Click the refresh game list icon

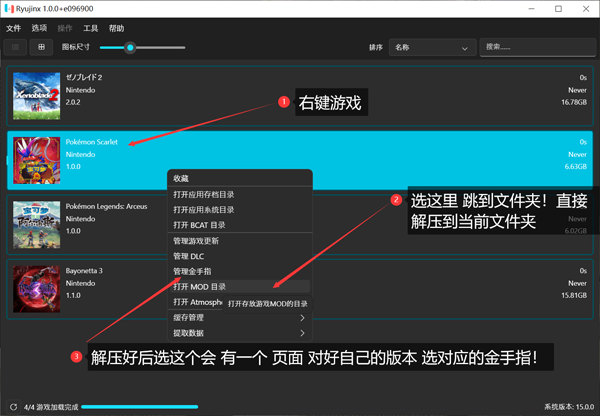click(x=13, y=407)
